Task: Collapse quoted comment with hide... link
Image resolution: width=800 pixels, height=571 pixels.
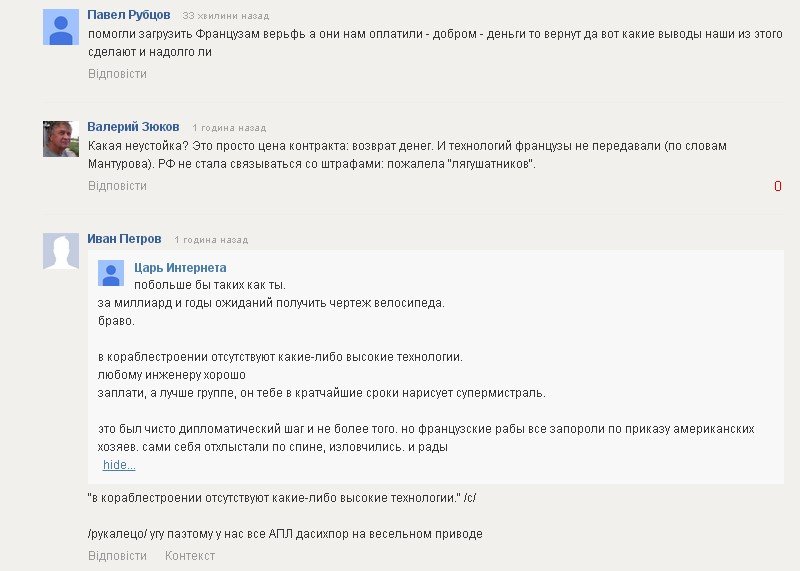Action: tap(119, 465)
